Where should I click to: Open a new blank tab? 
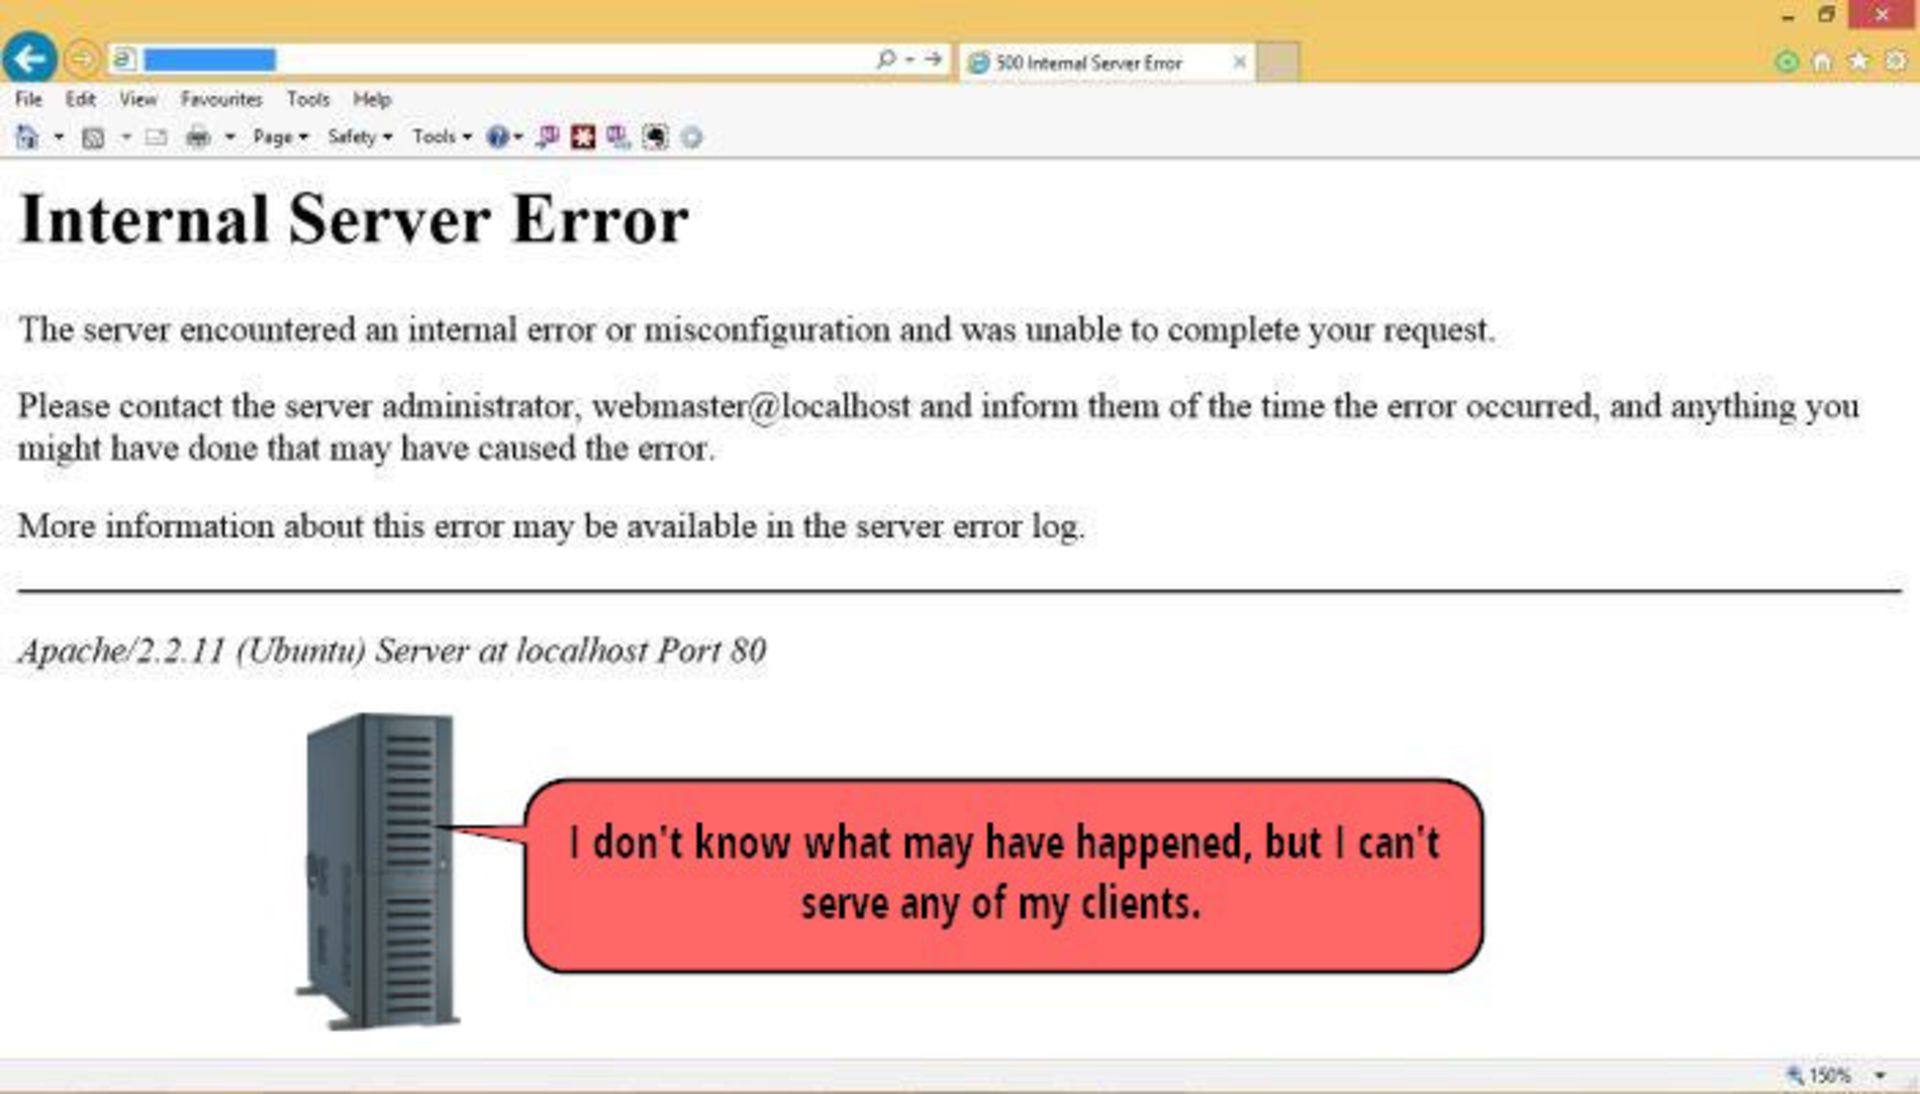[1277, 62]
